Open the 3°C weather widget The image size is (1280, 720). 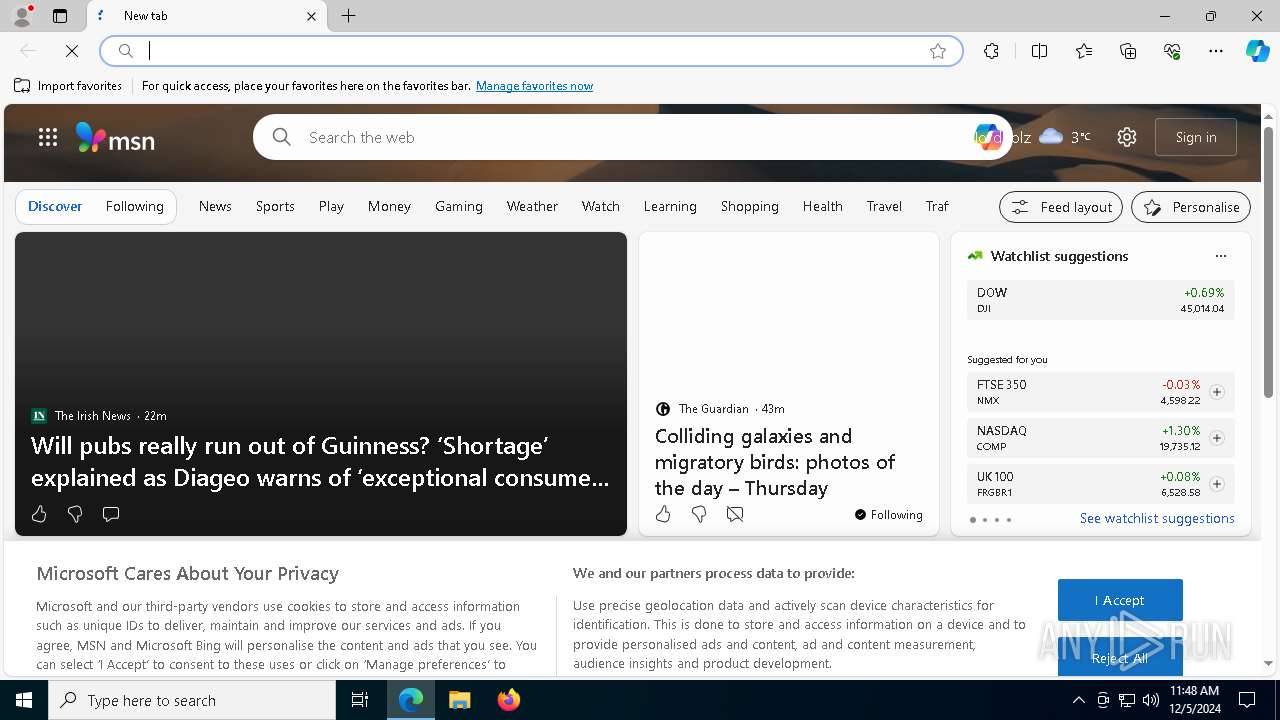click(x=1065, y=137)
